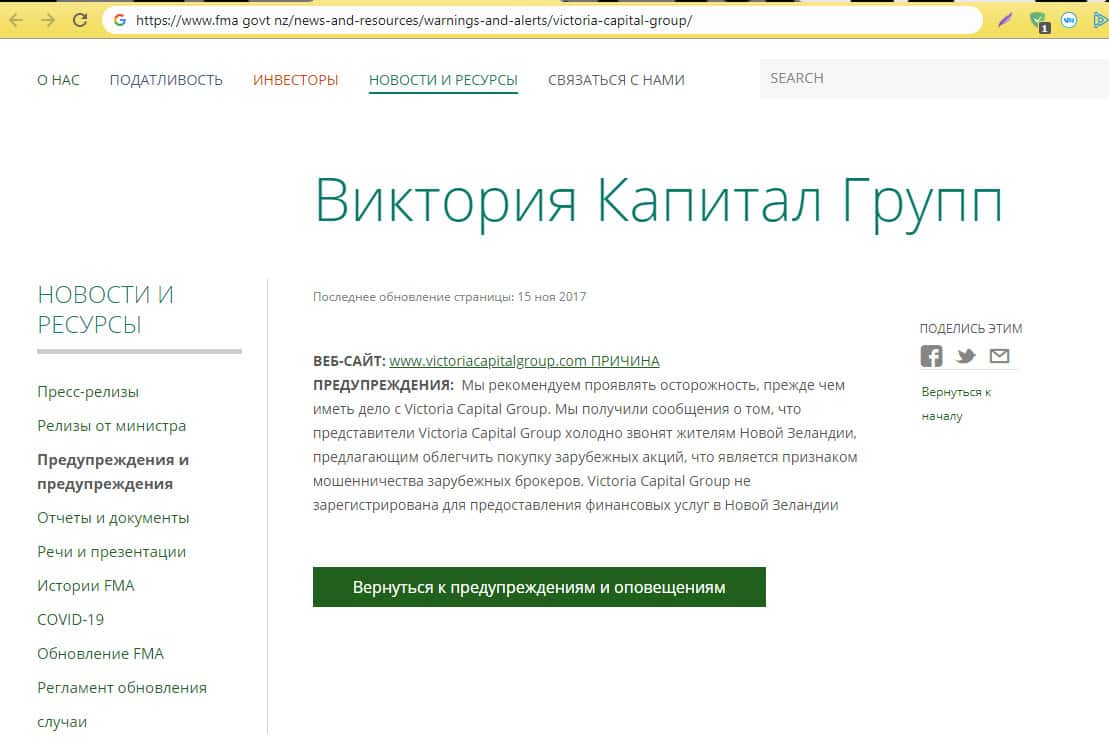Image resolution: width=1109 pixels, height=743 pixels.
Task: Focus the SEARCH input field
Action: tap(934, 78)
